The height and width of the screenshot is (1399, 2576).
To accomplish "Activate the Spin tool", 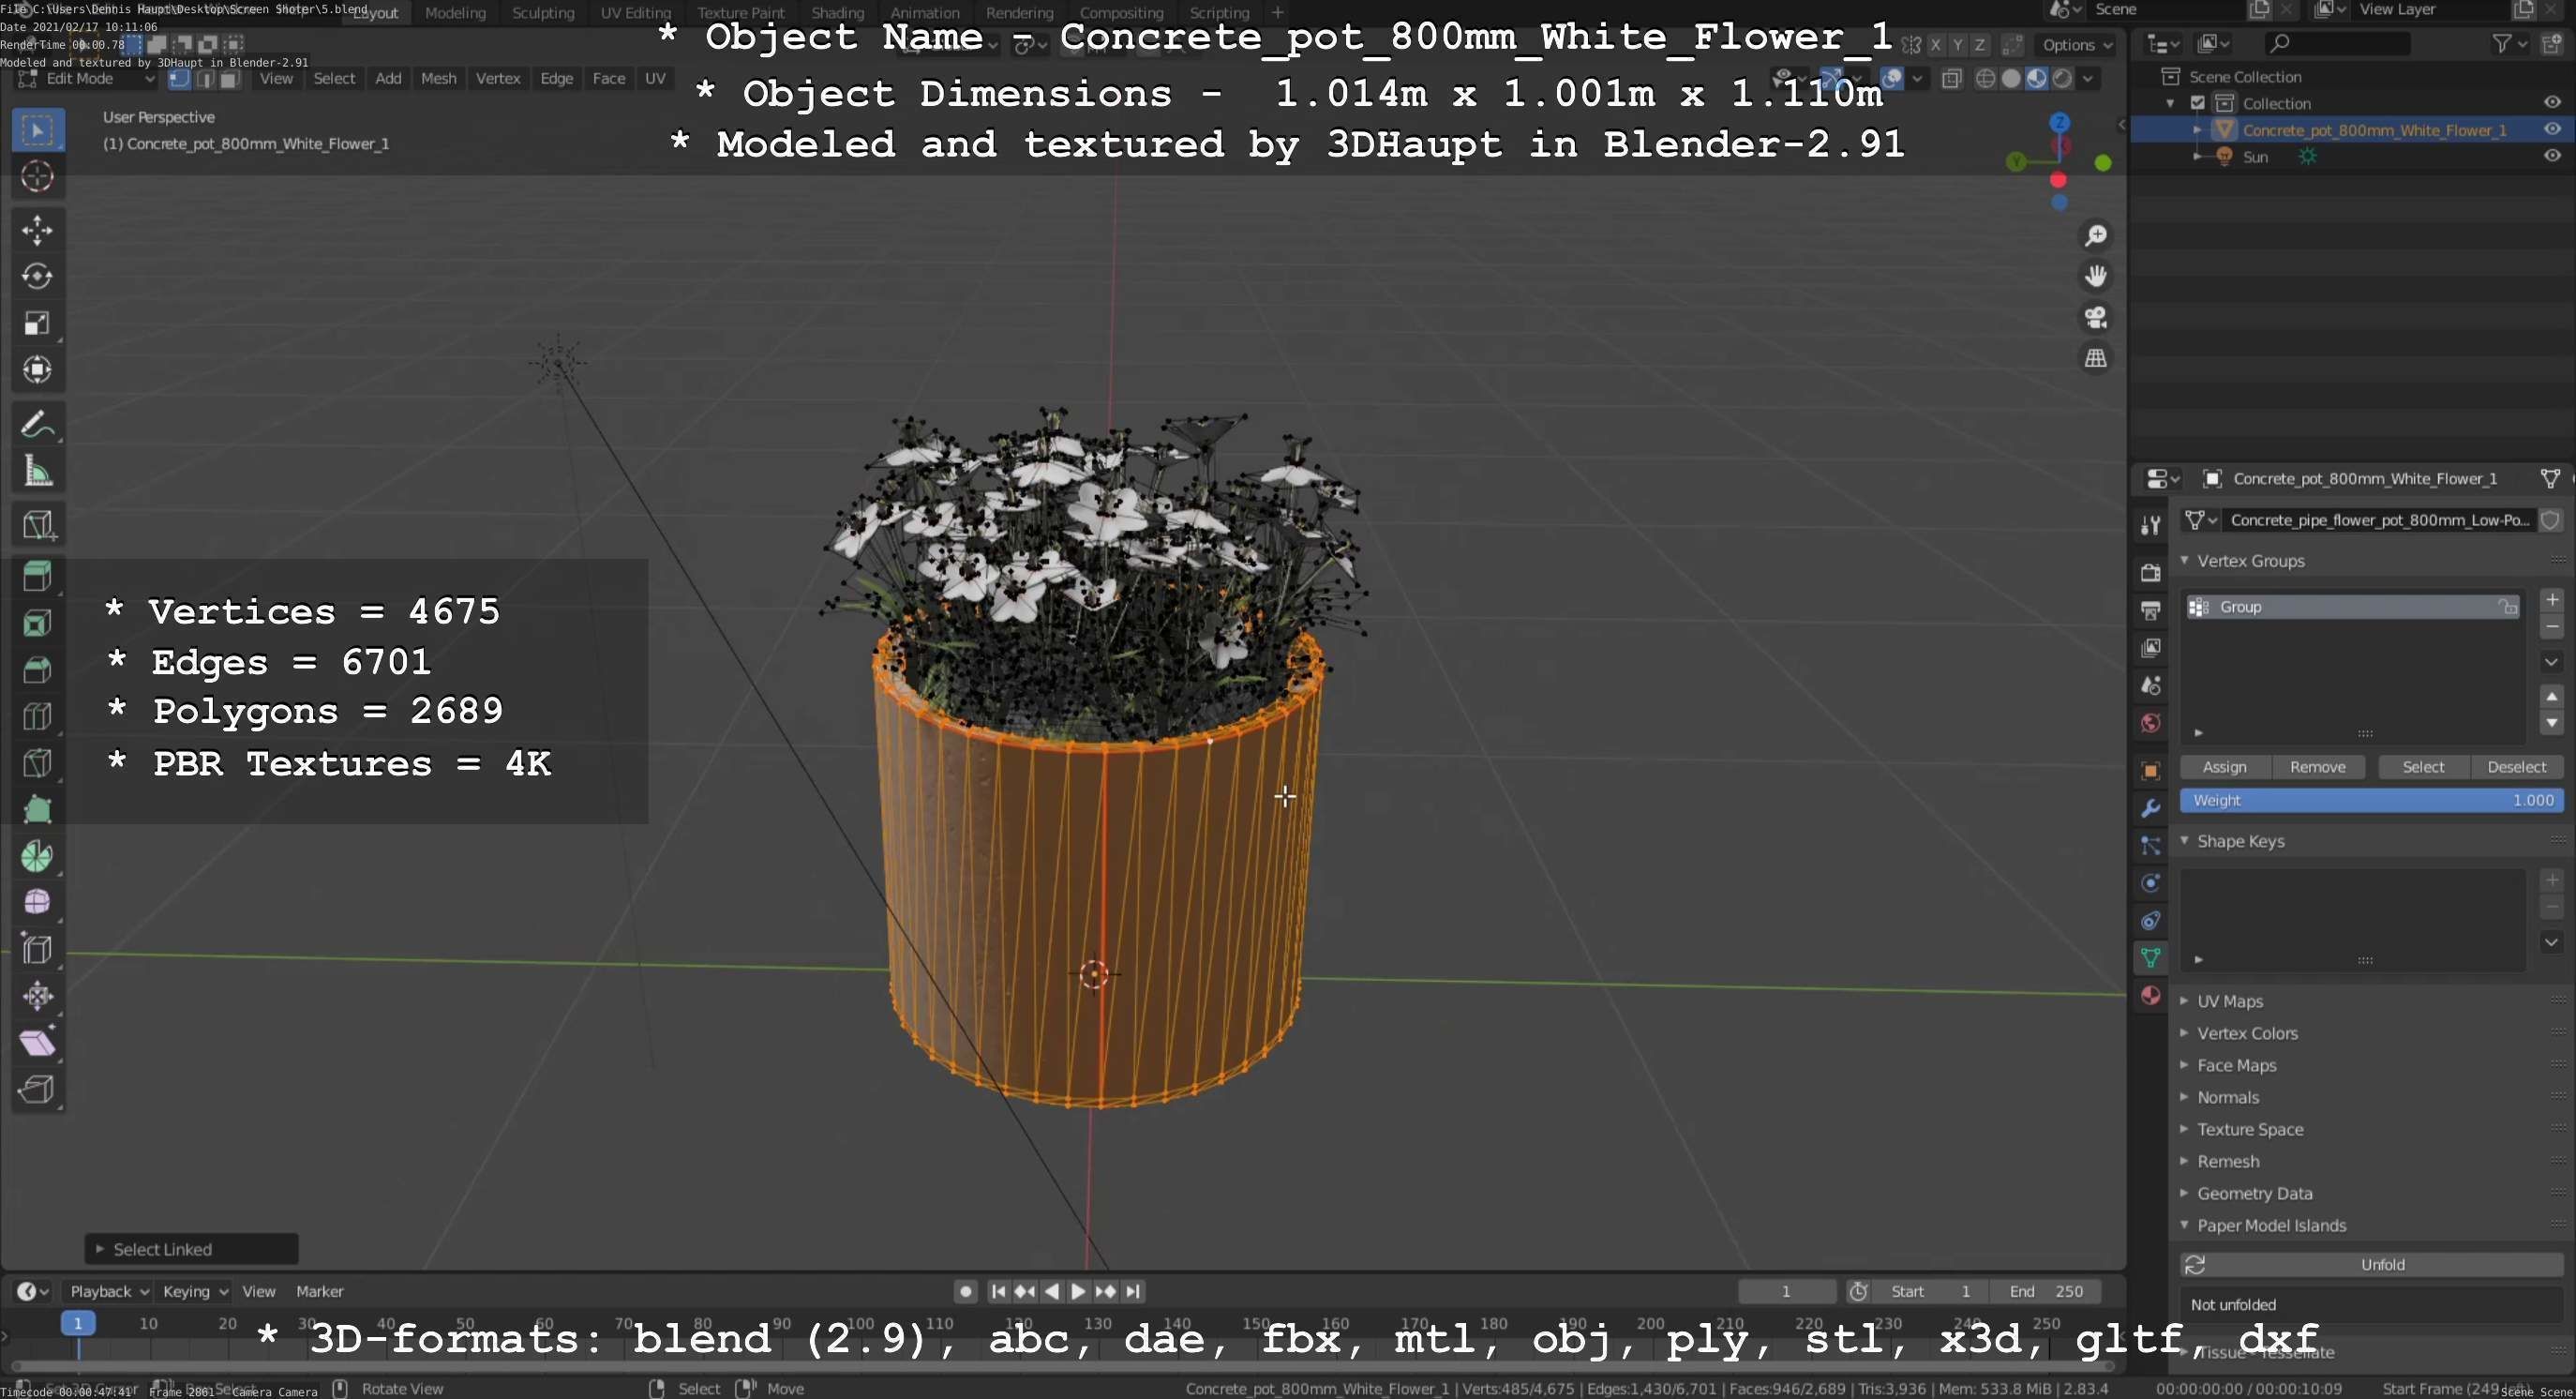I will pyautogui.click(x=38, y=857).
